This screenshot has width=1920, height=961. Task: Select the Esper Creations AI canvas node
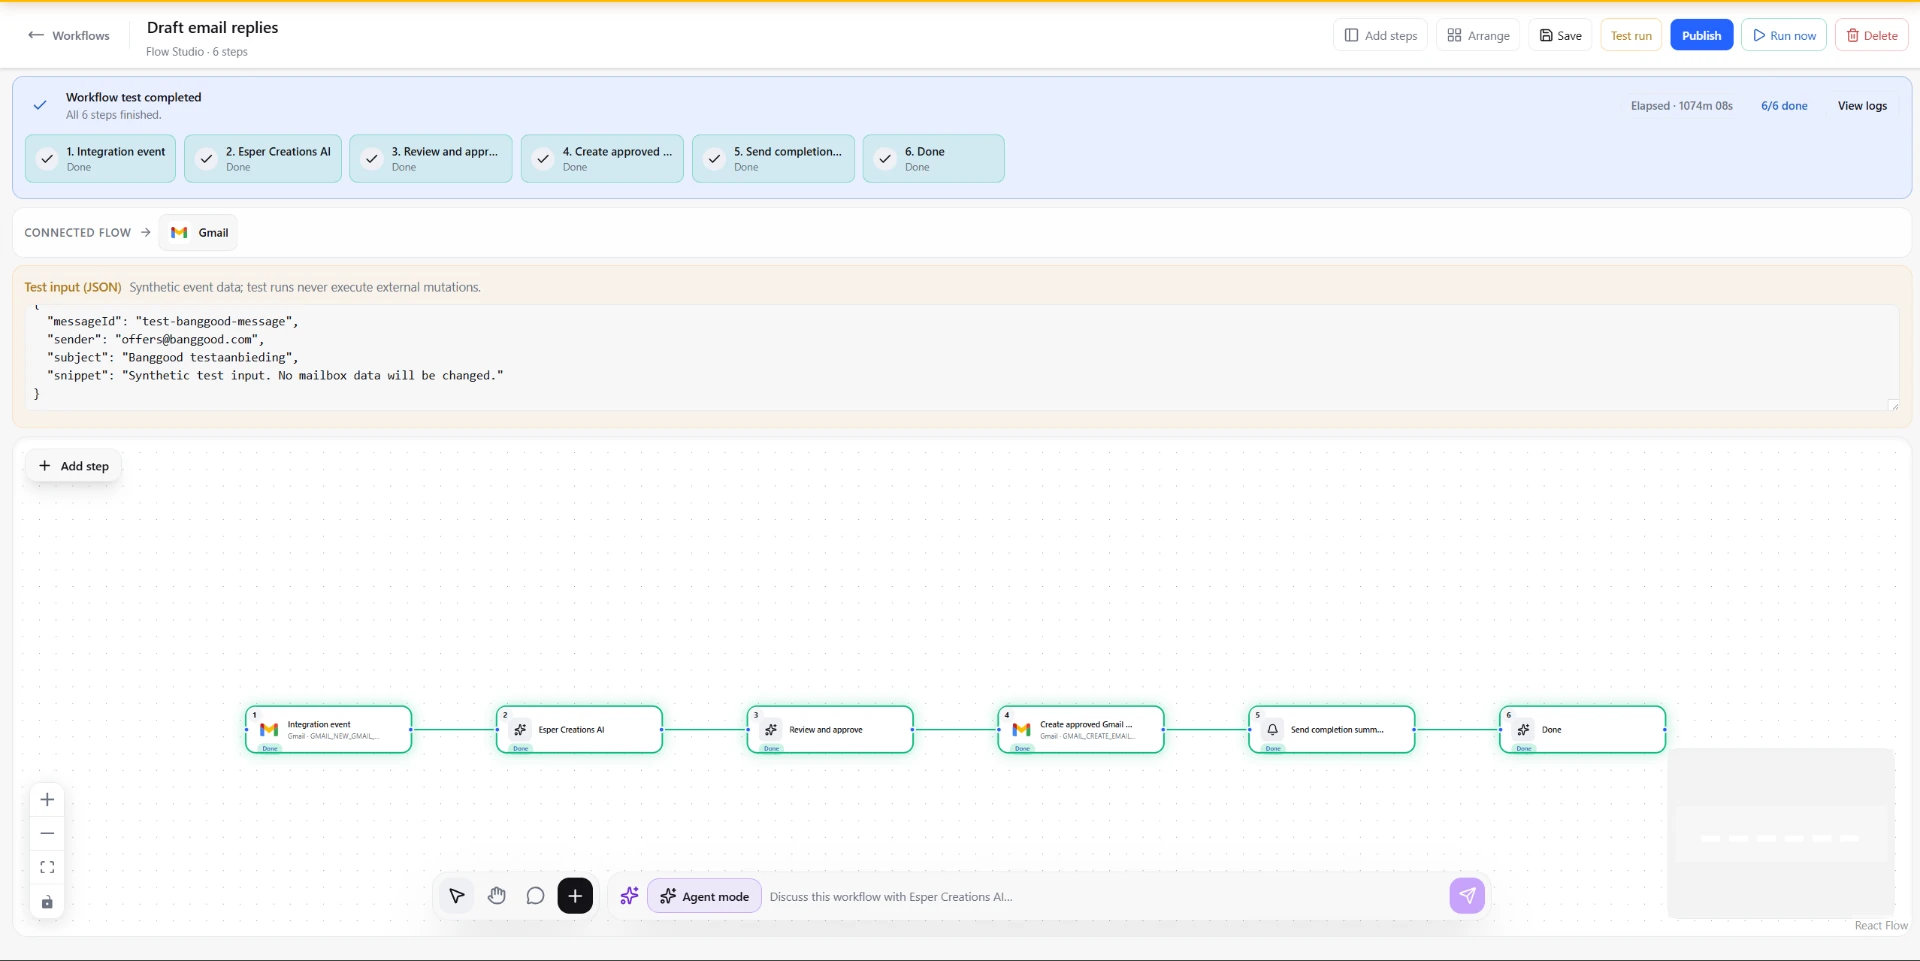coord(580,730)
